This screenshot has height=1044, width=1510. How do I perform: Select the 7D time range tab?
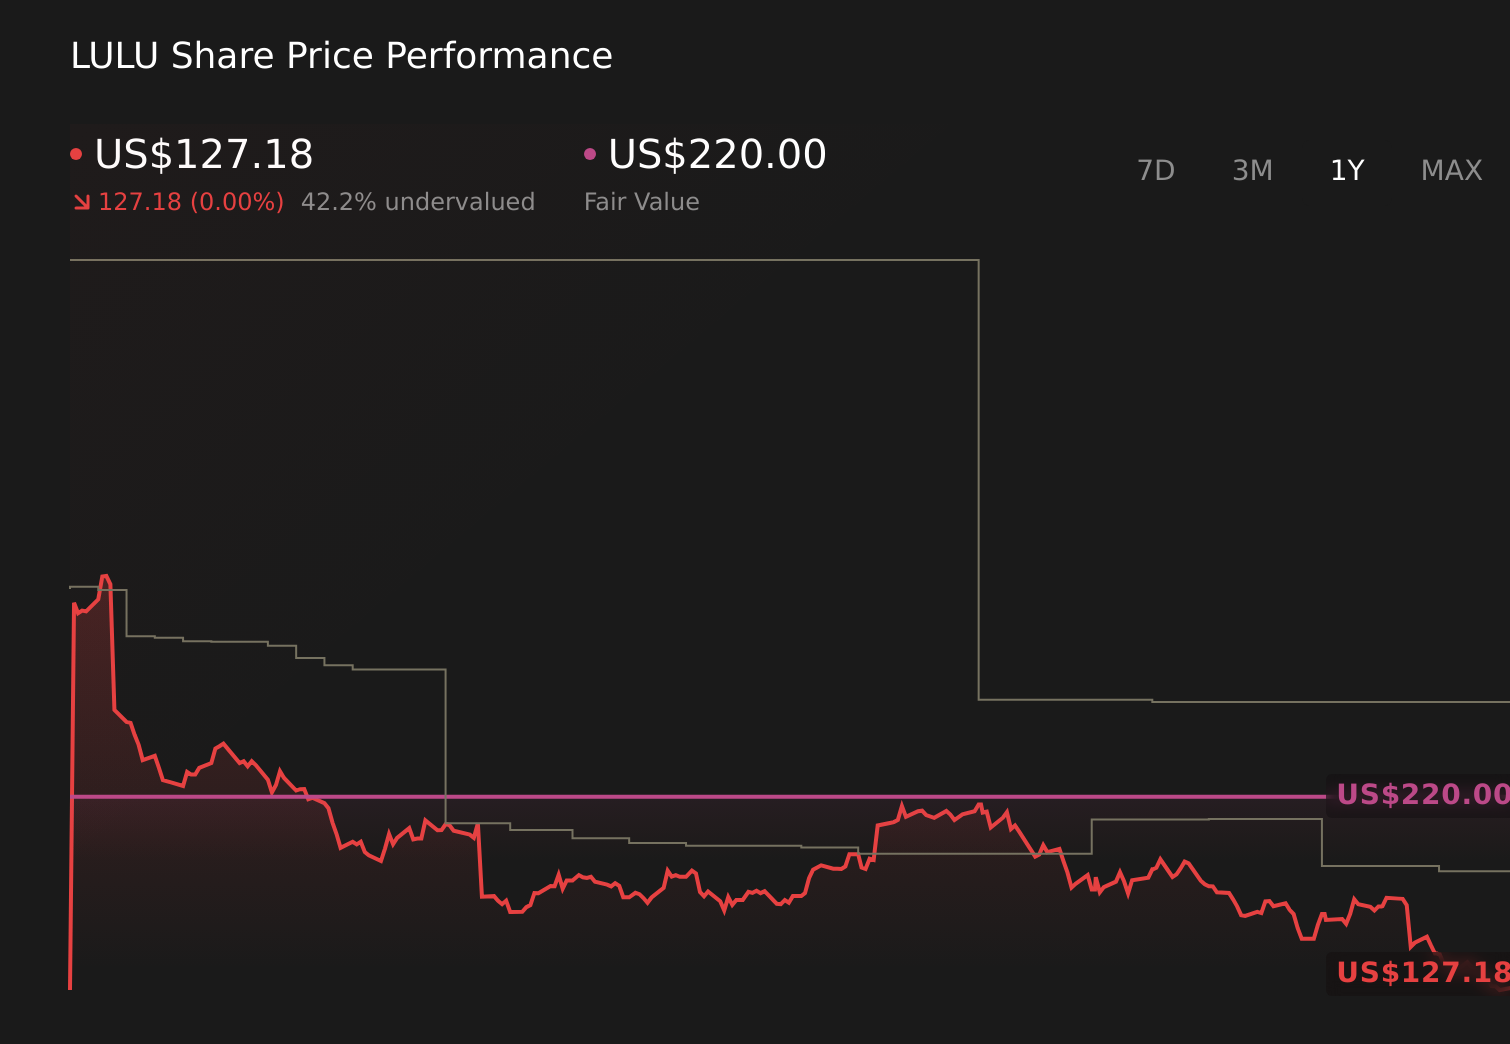click(1156, 171)
